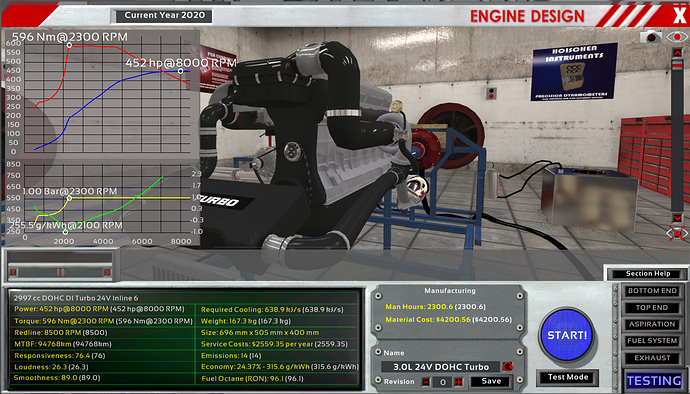This screenshot has height=394, width=690.
Task: Increase revision number with plus button
Action: (x=459, y=382)
